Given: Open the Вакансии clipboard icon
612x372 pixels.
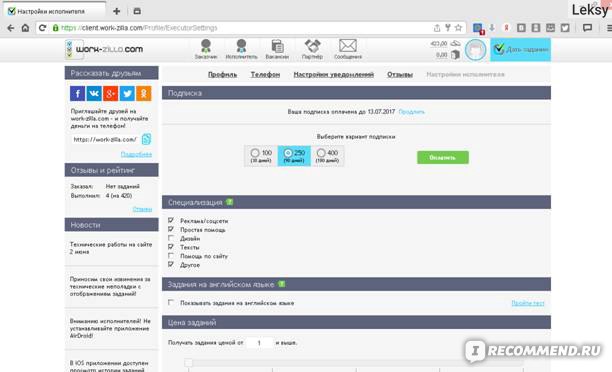Looking at the screenshot, I should point(277,49).
